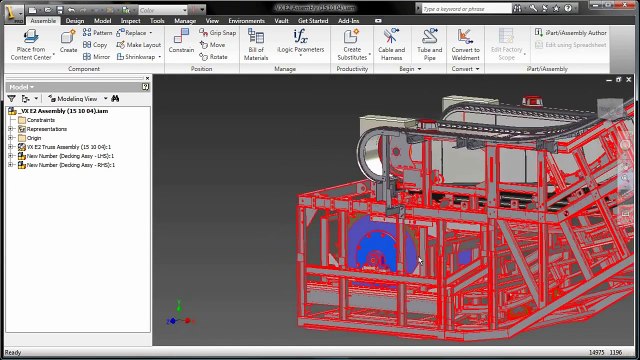Select the Mirror component tool

pos(96,57)
